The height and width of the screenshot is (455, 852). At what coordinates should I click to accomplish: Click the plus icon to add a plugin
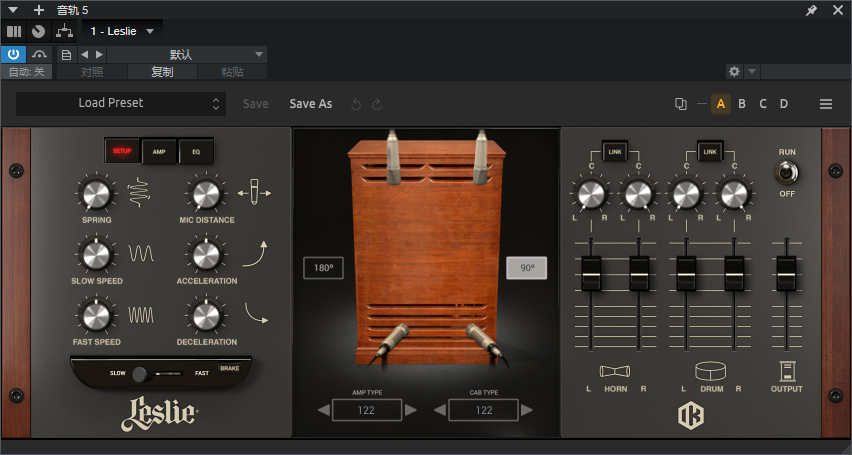(x=39, y=10)
